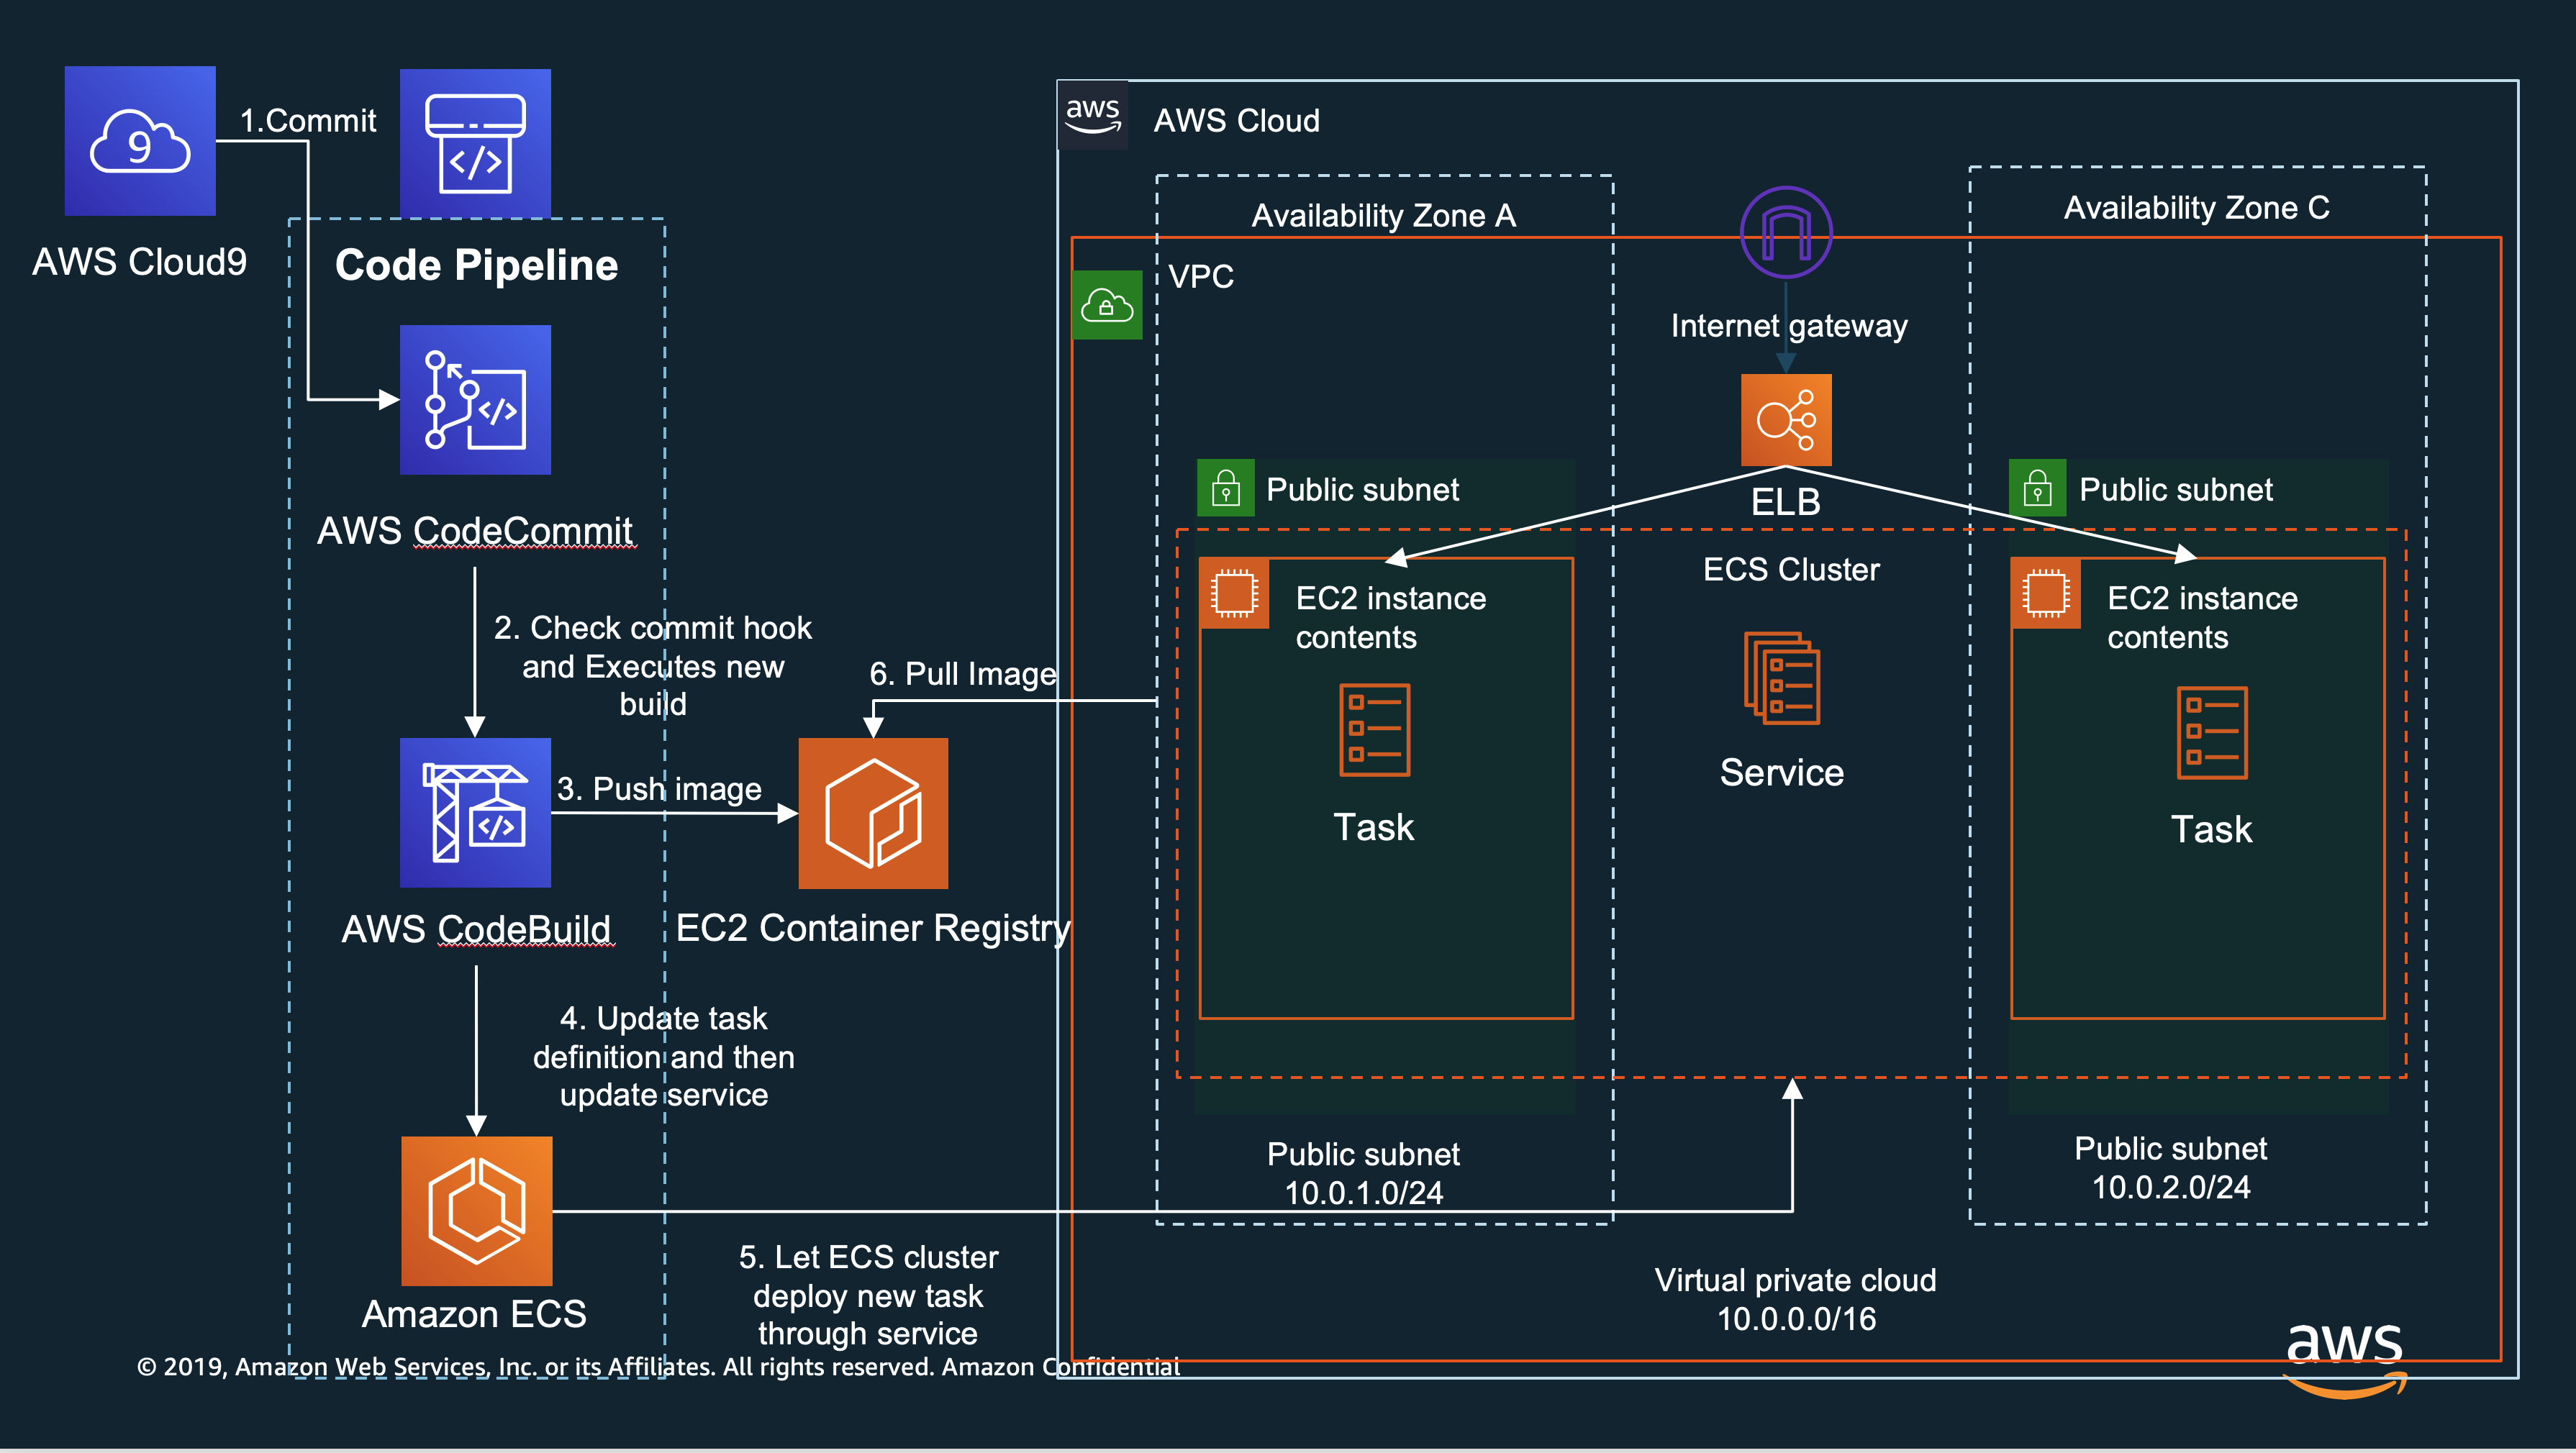This screenshot has width=2576, height=1453.
Task: Click the EC2 Container Registry icon
Action: tap(873, 813)
